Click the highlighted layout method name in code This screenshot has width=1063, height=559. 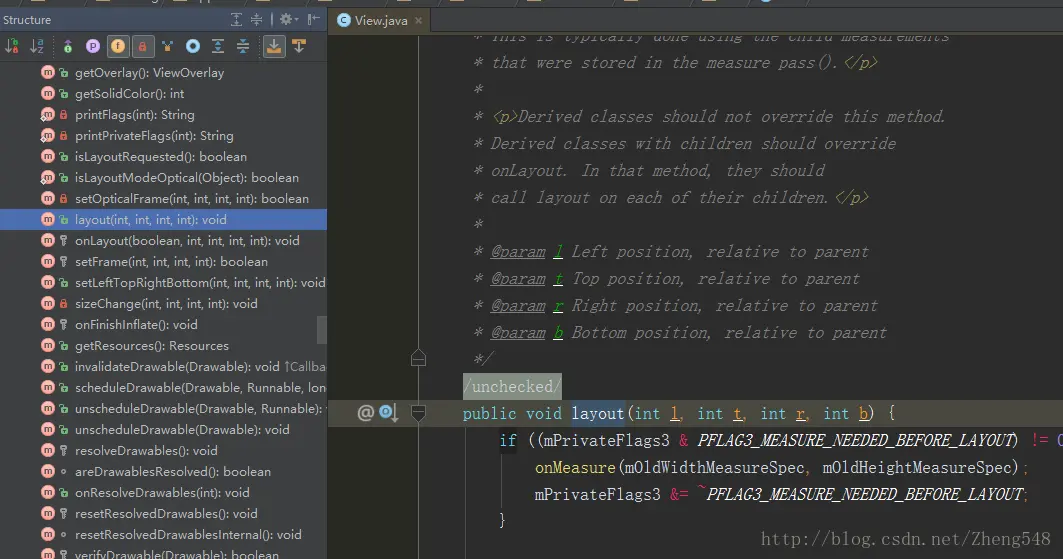598,413
